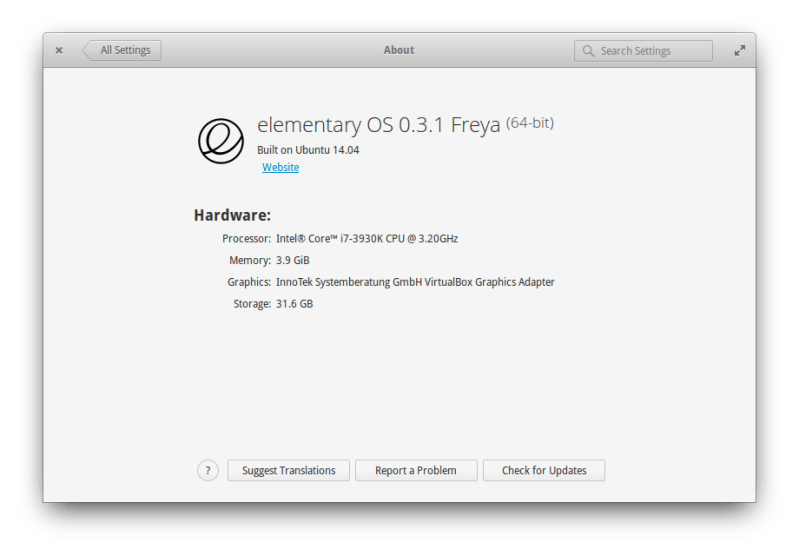Click the 'Storage:' label
Viewport: 799px width, 556px height.
click(252, 304)
